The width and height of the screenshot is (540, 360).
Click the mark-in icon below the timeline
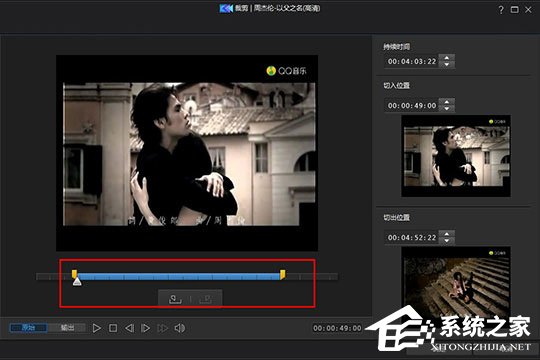(175, 299)
